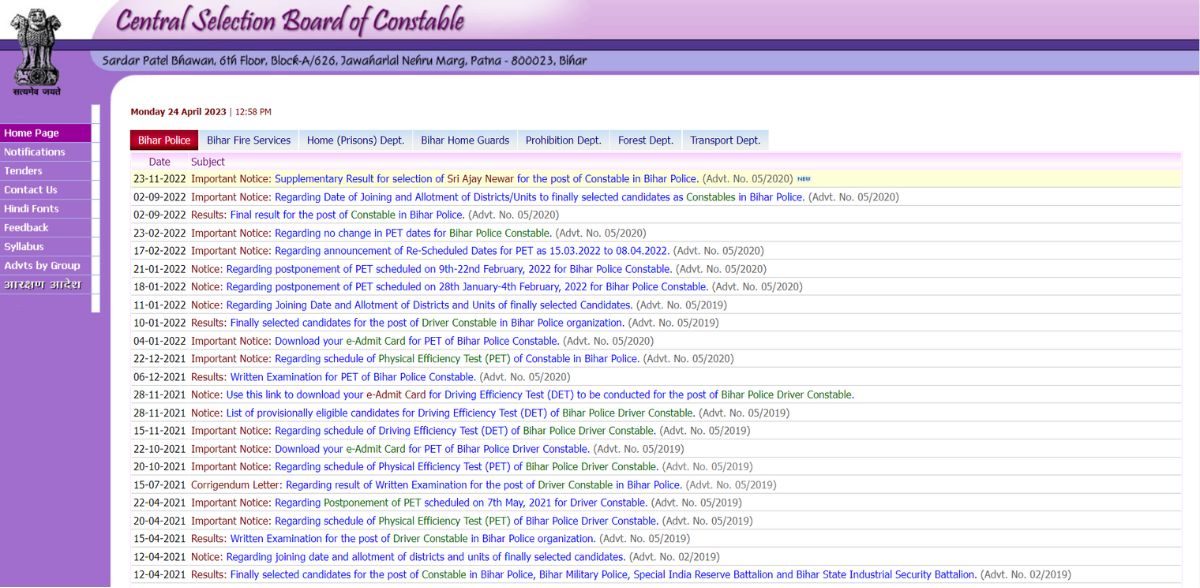1200x588 pixels.
Task: Open 20-10-2021 PET schedule for Driver Constable notice
Action: pos(466,467)
